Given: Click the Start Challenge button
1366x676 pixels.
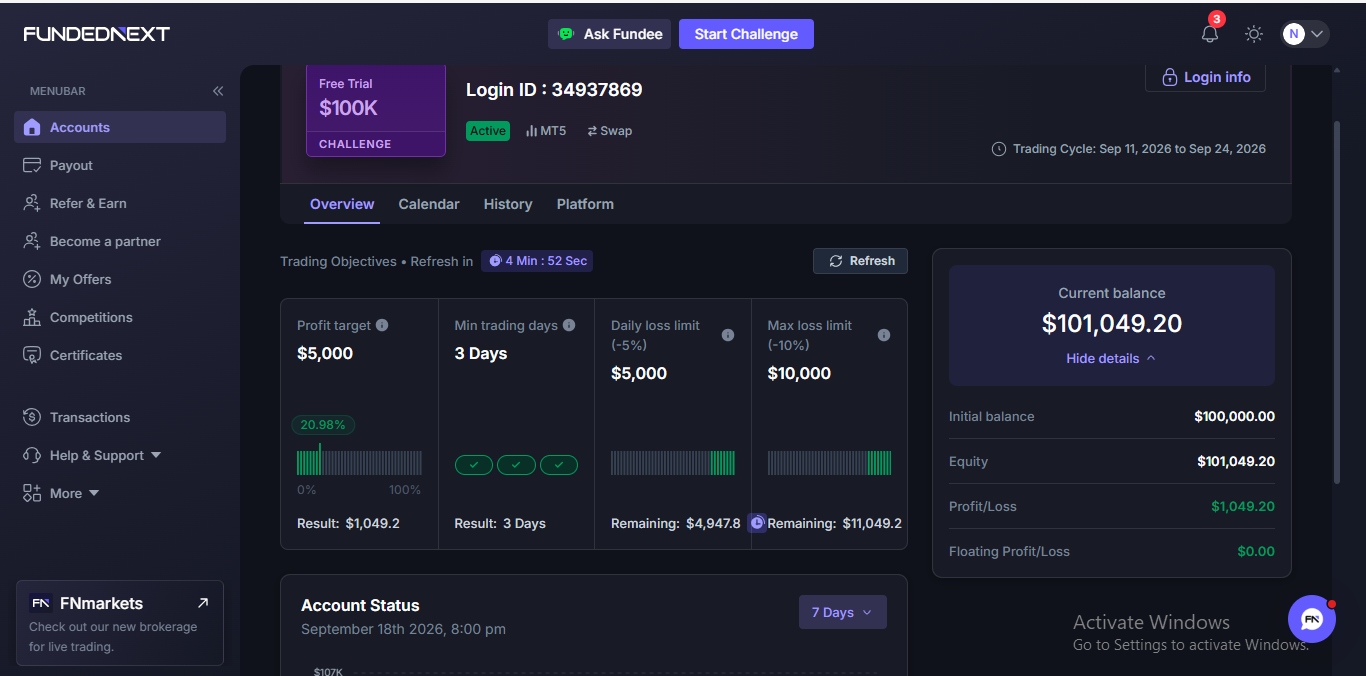Looking at the screenshot, I should pyautogui.click(x=746, y=34).
